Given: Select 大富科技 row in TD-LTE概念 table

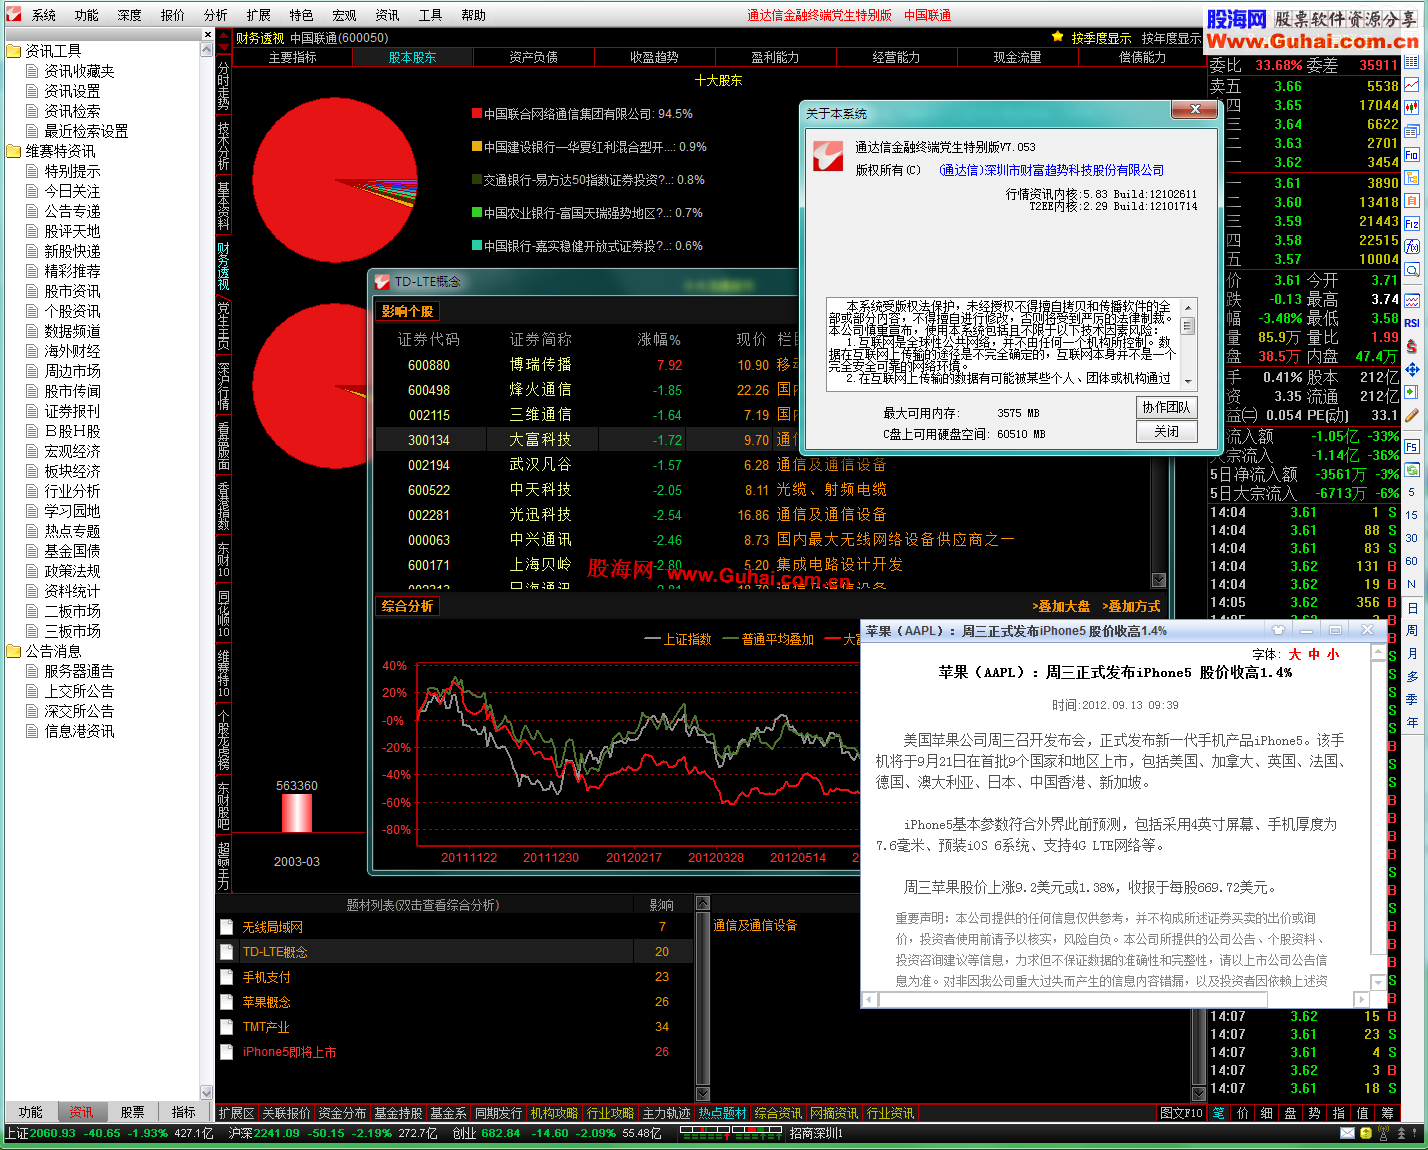Looking at the screenshot, I should coord(762,439).
